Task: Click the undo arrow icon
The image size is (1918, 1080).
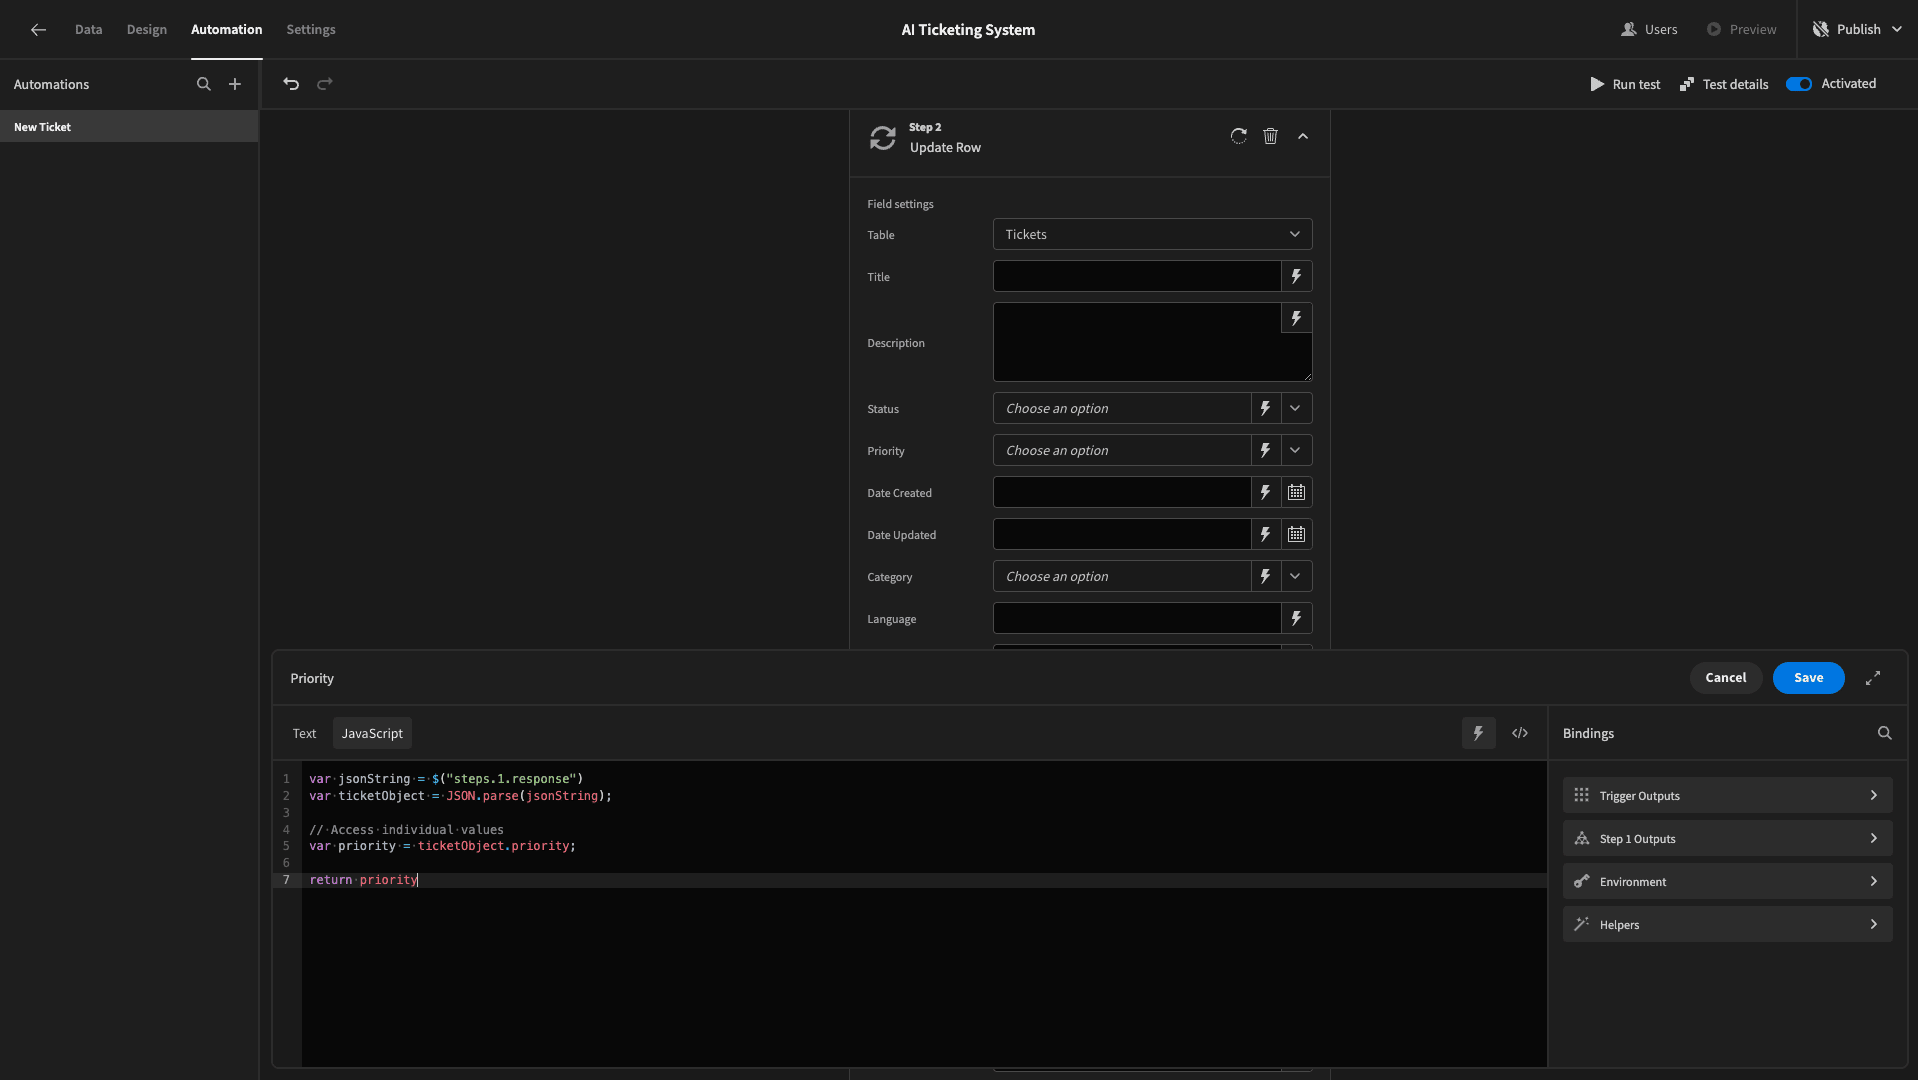Action: tap(291, 84)
